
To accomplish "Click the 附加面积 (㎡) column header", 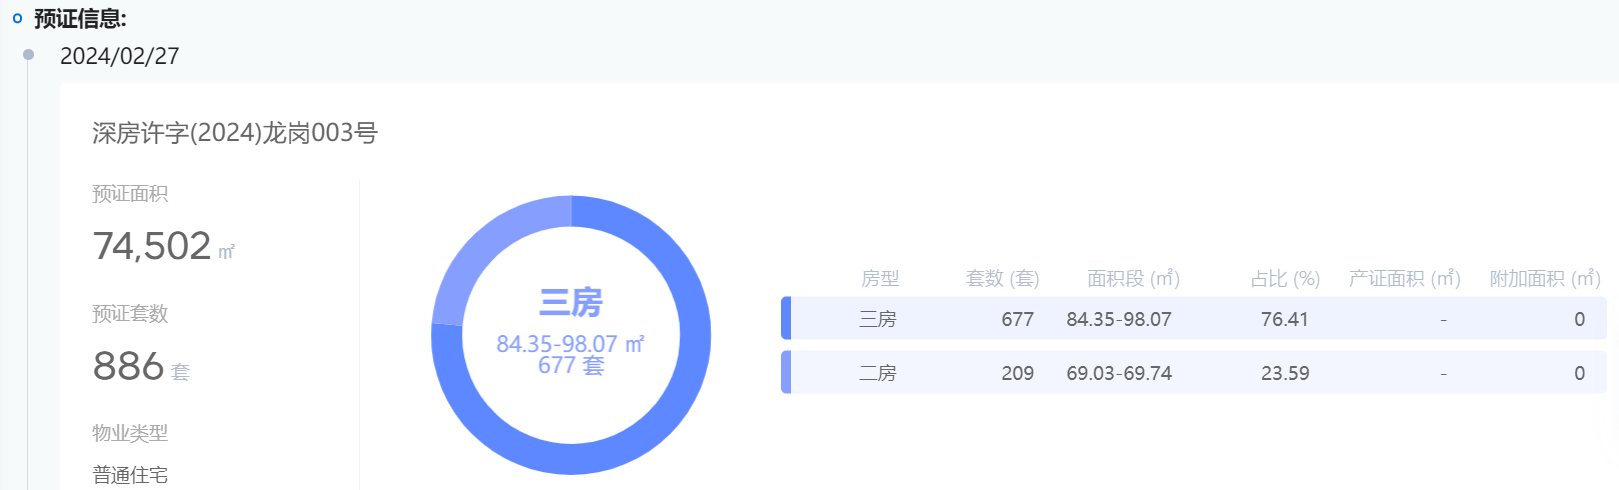I will (1545, 279).
